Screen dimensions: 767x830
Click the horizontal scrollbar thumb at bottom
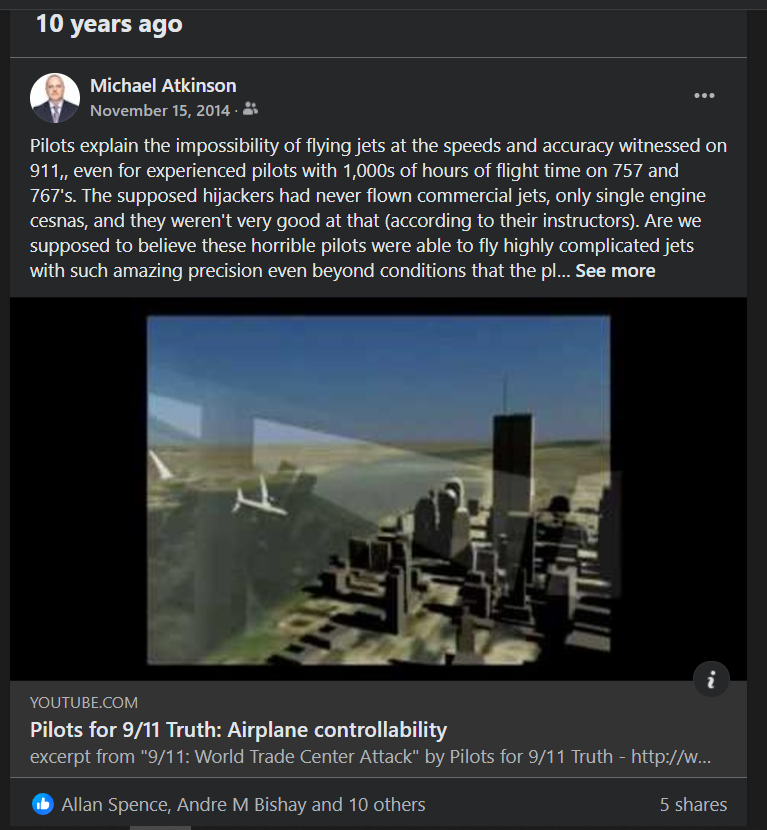pos(160,827)
